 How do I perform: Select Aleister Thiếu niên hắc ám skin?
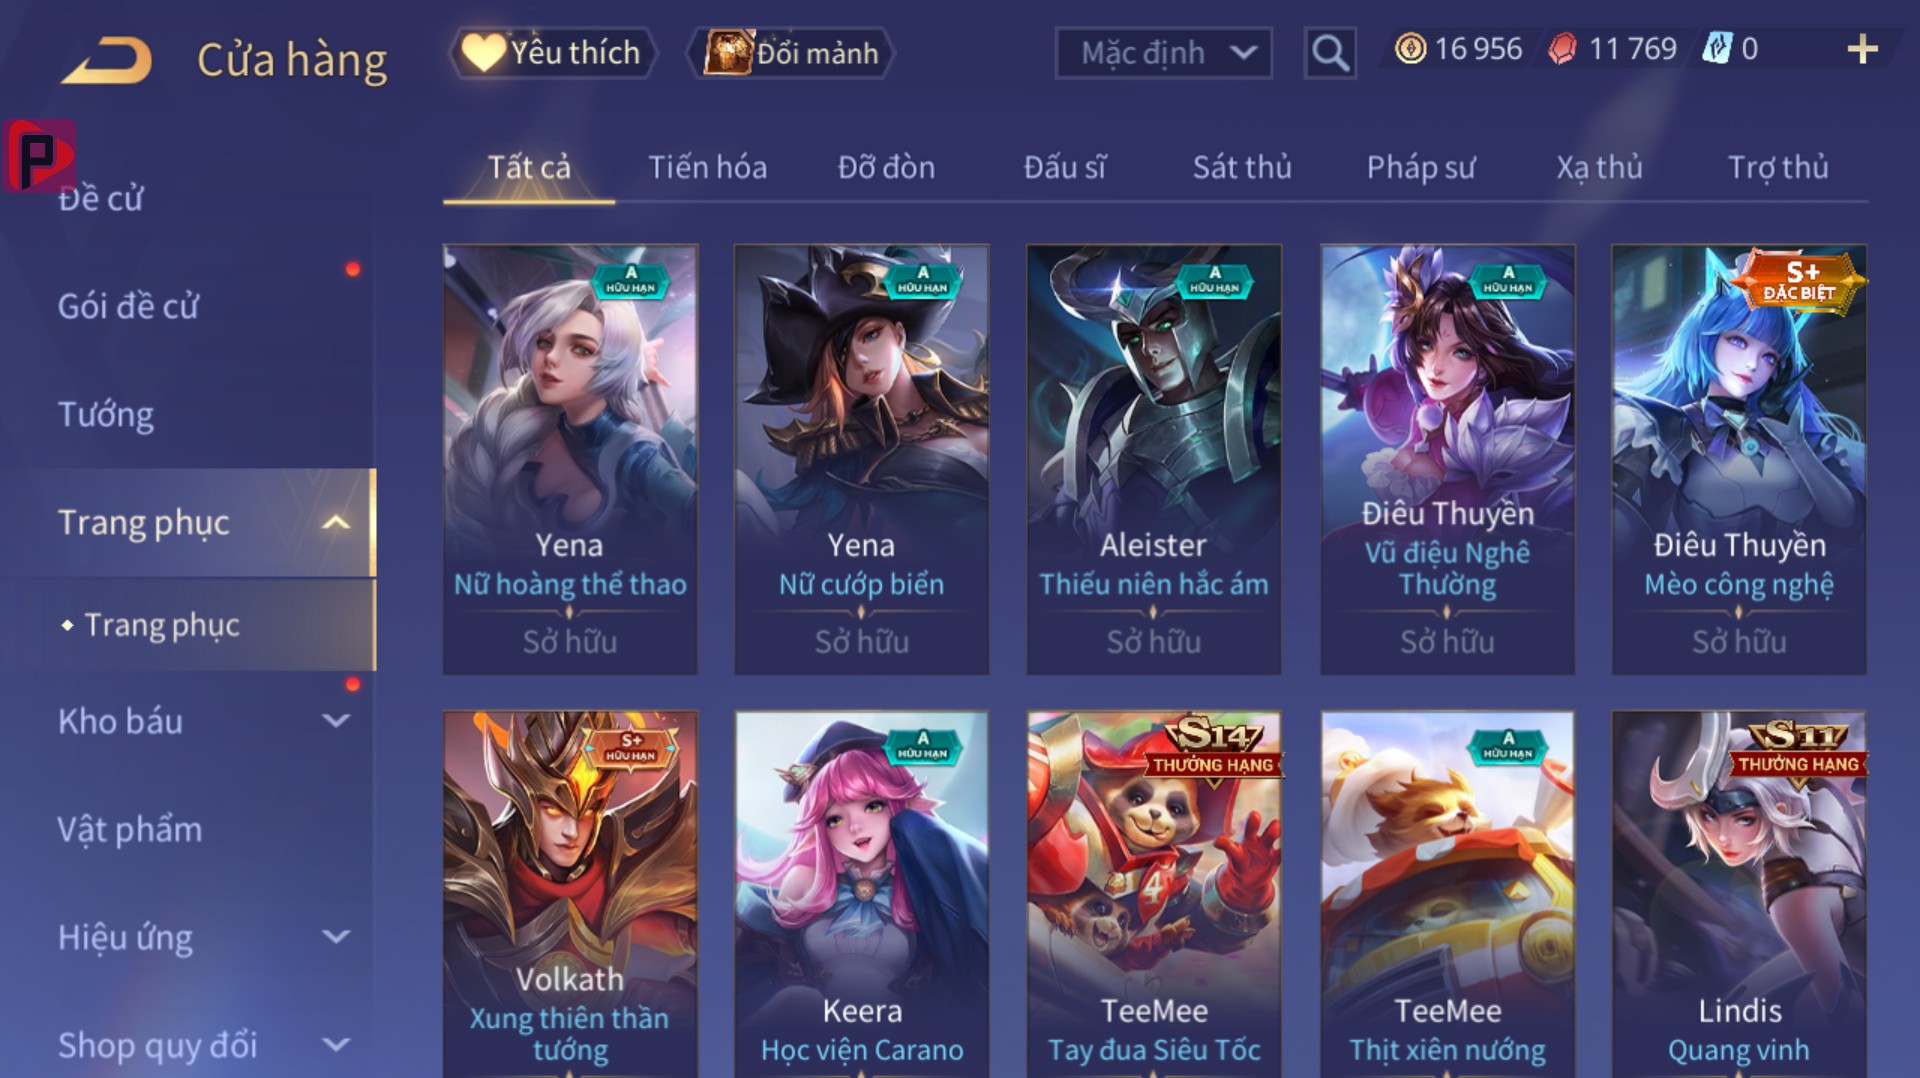pyautogui.click(x=1154, y=460)
